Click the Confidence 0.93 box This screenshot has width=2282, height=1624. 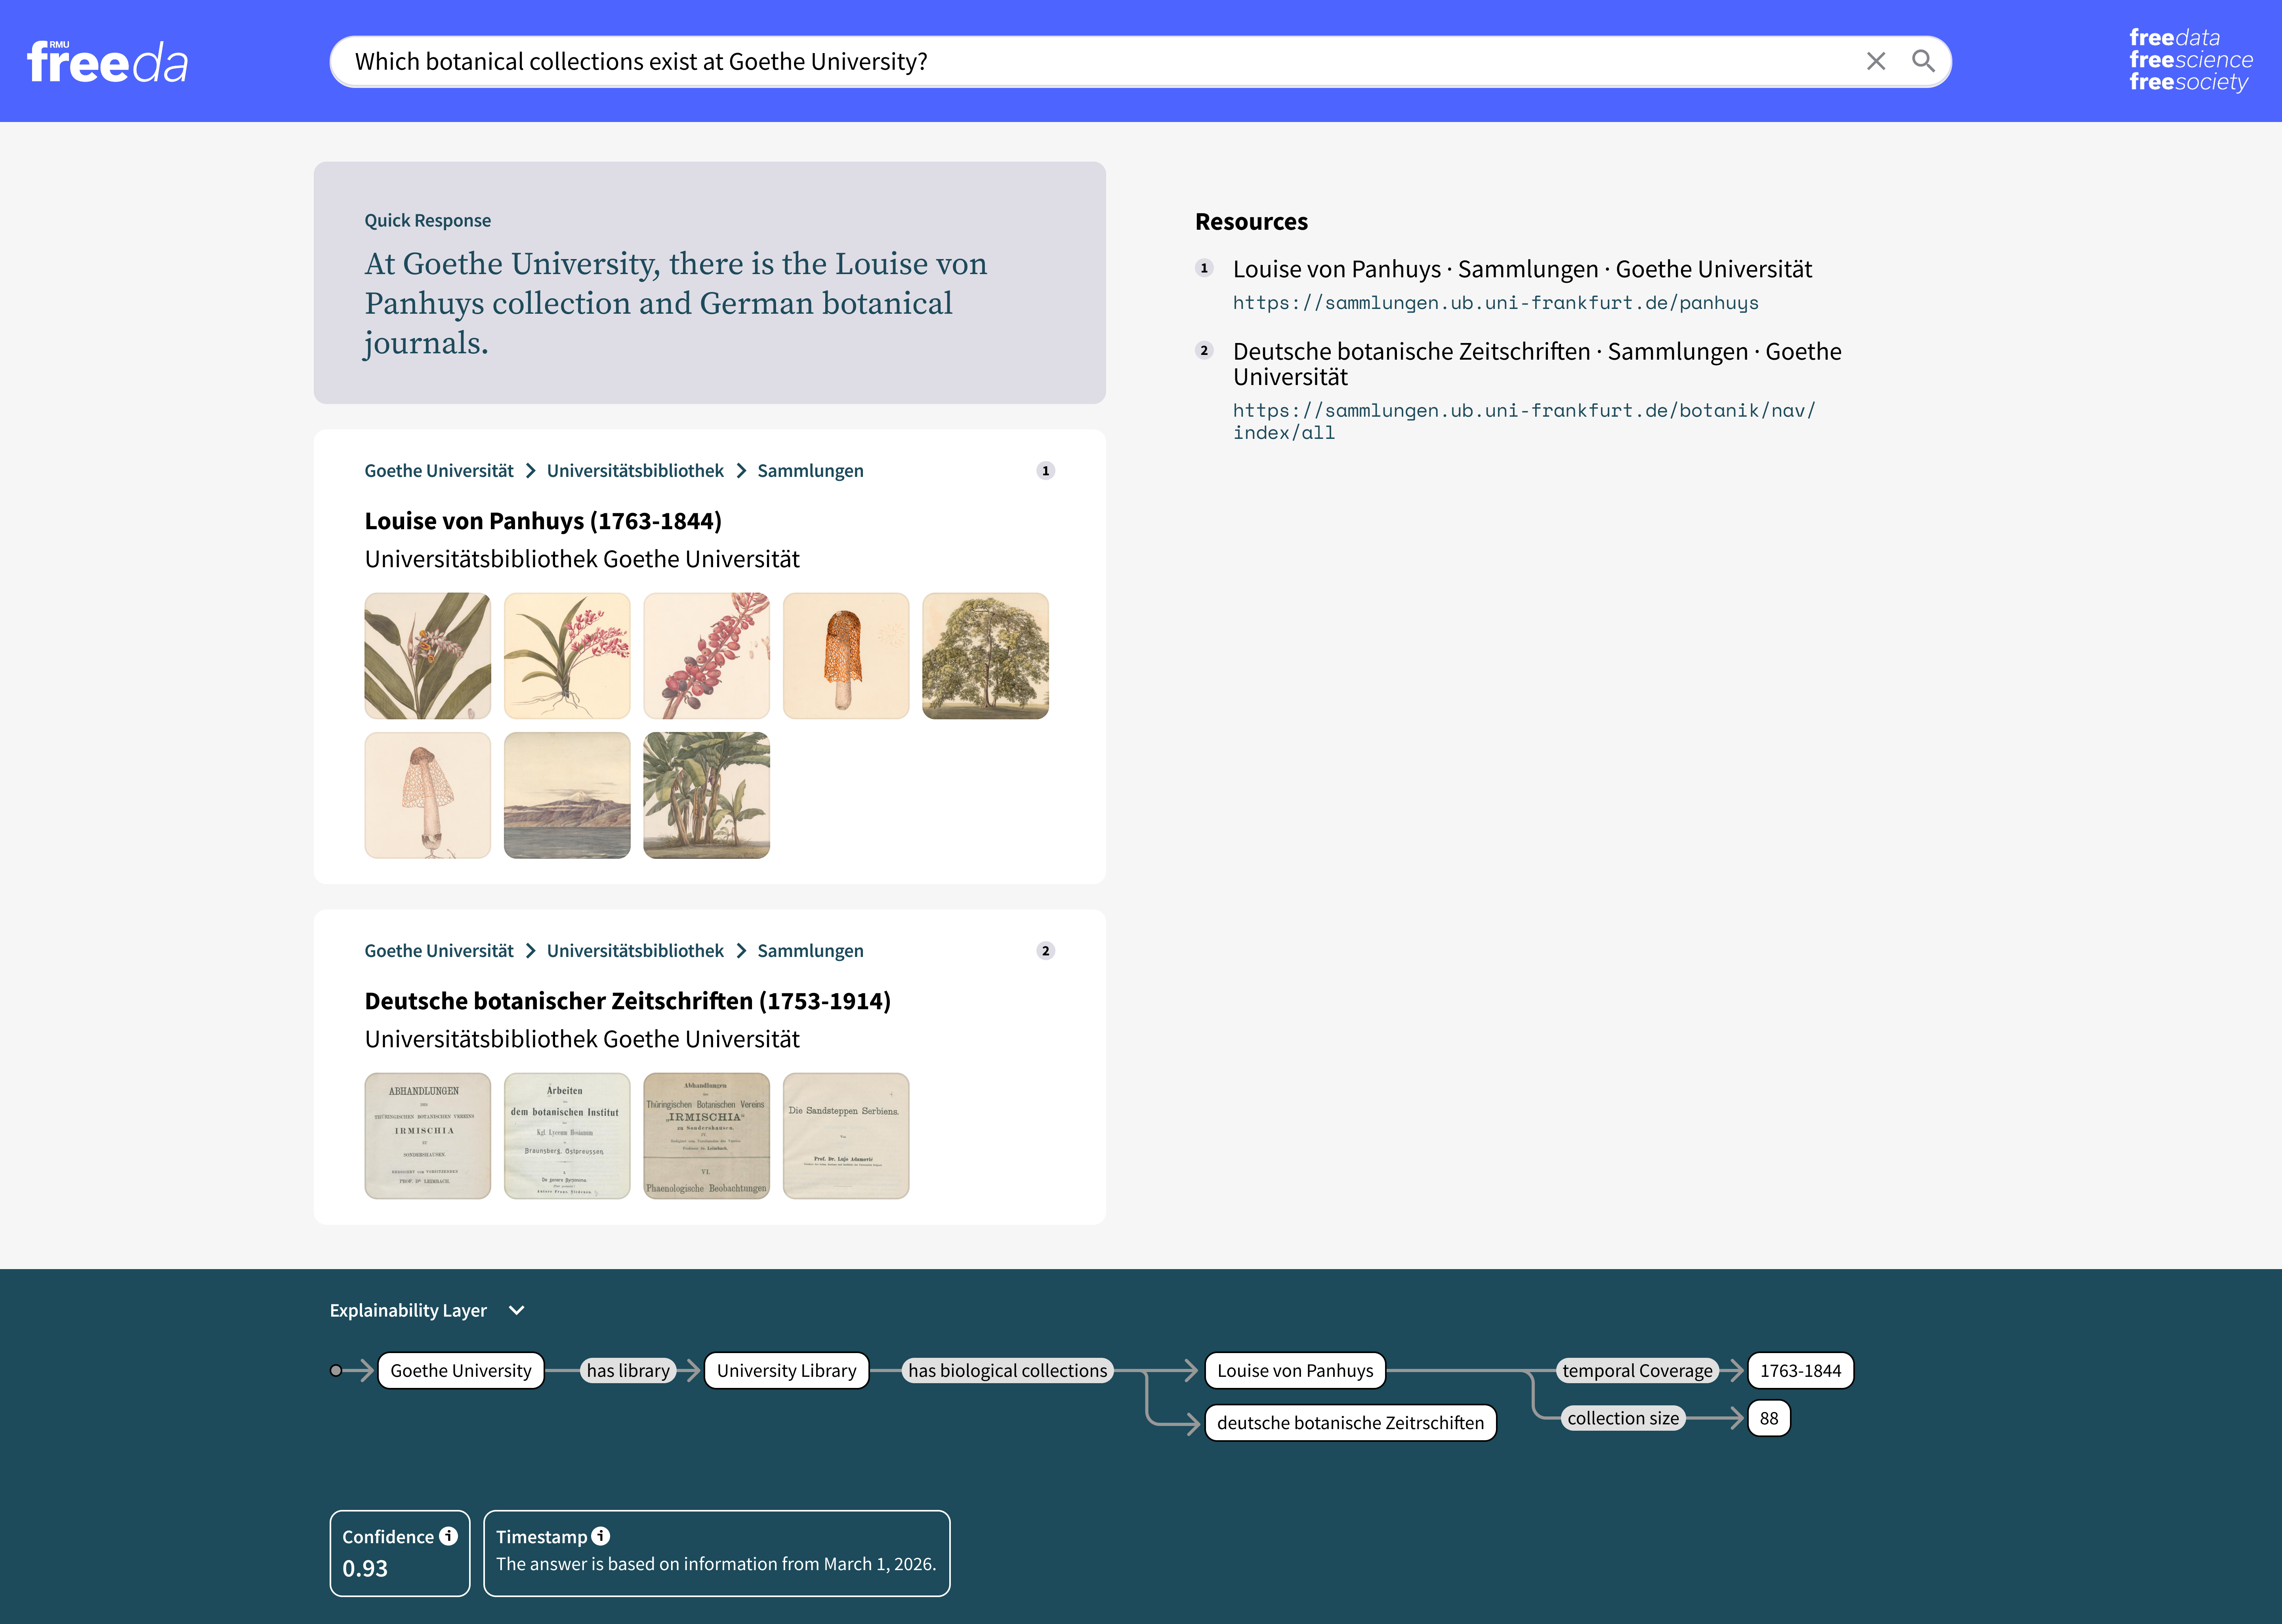click(400, 1553)
